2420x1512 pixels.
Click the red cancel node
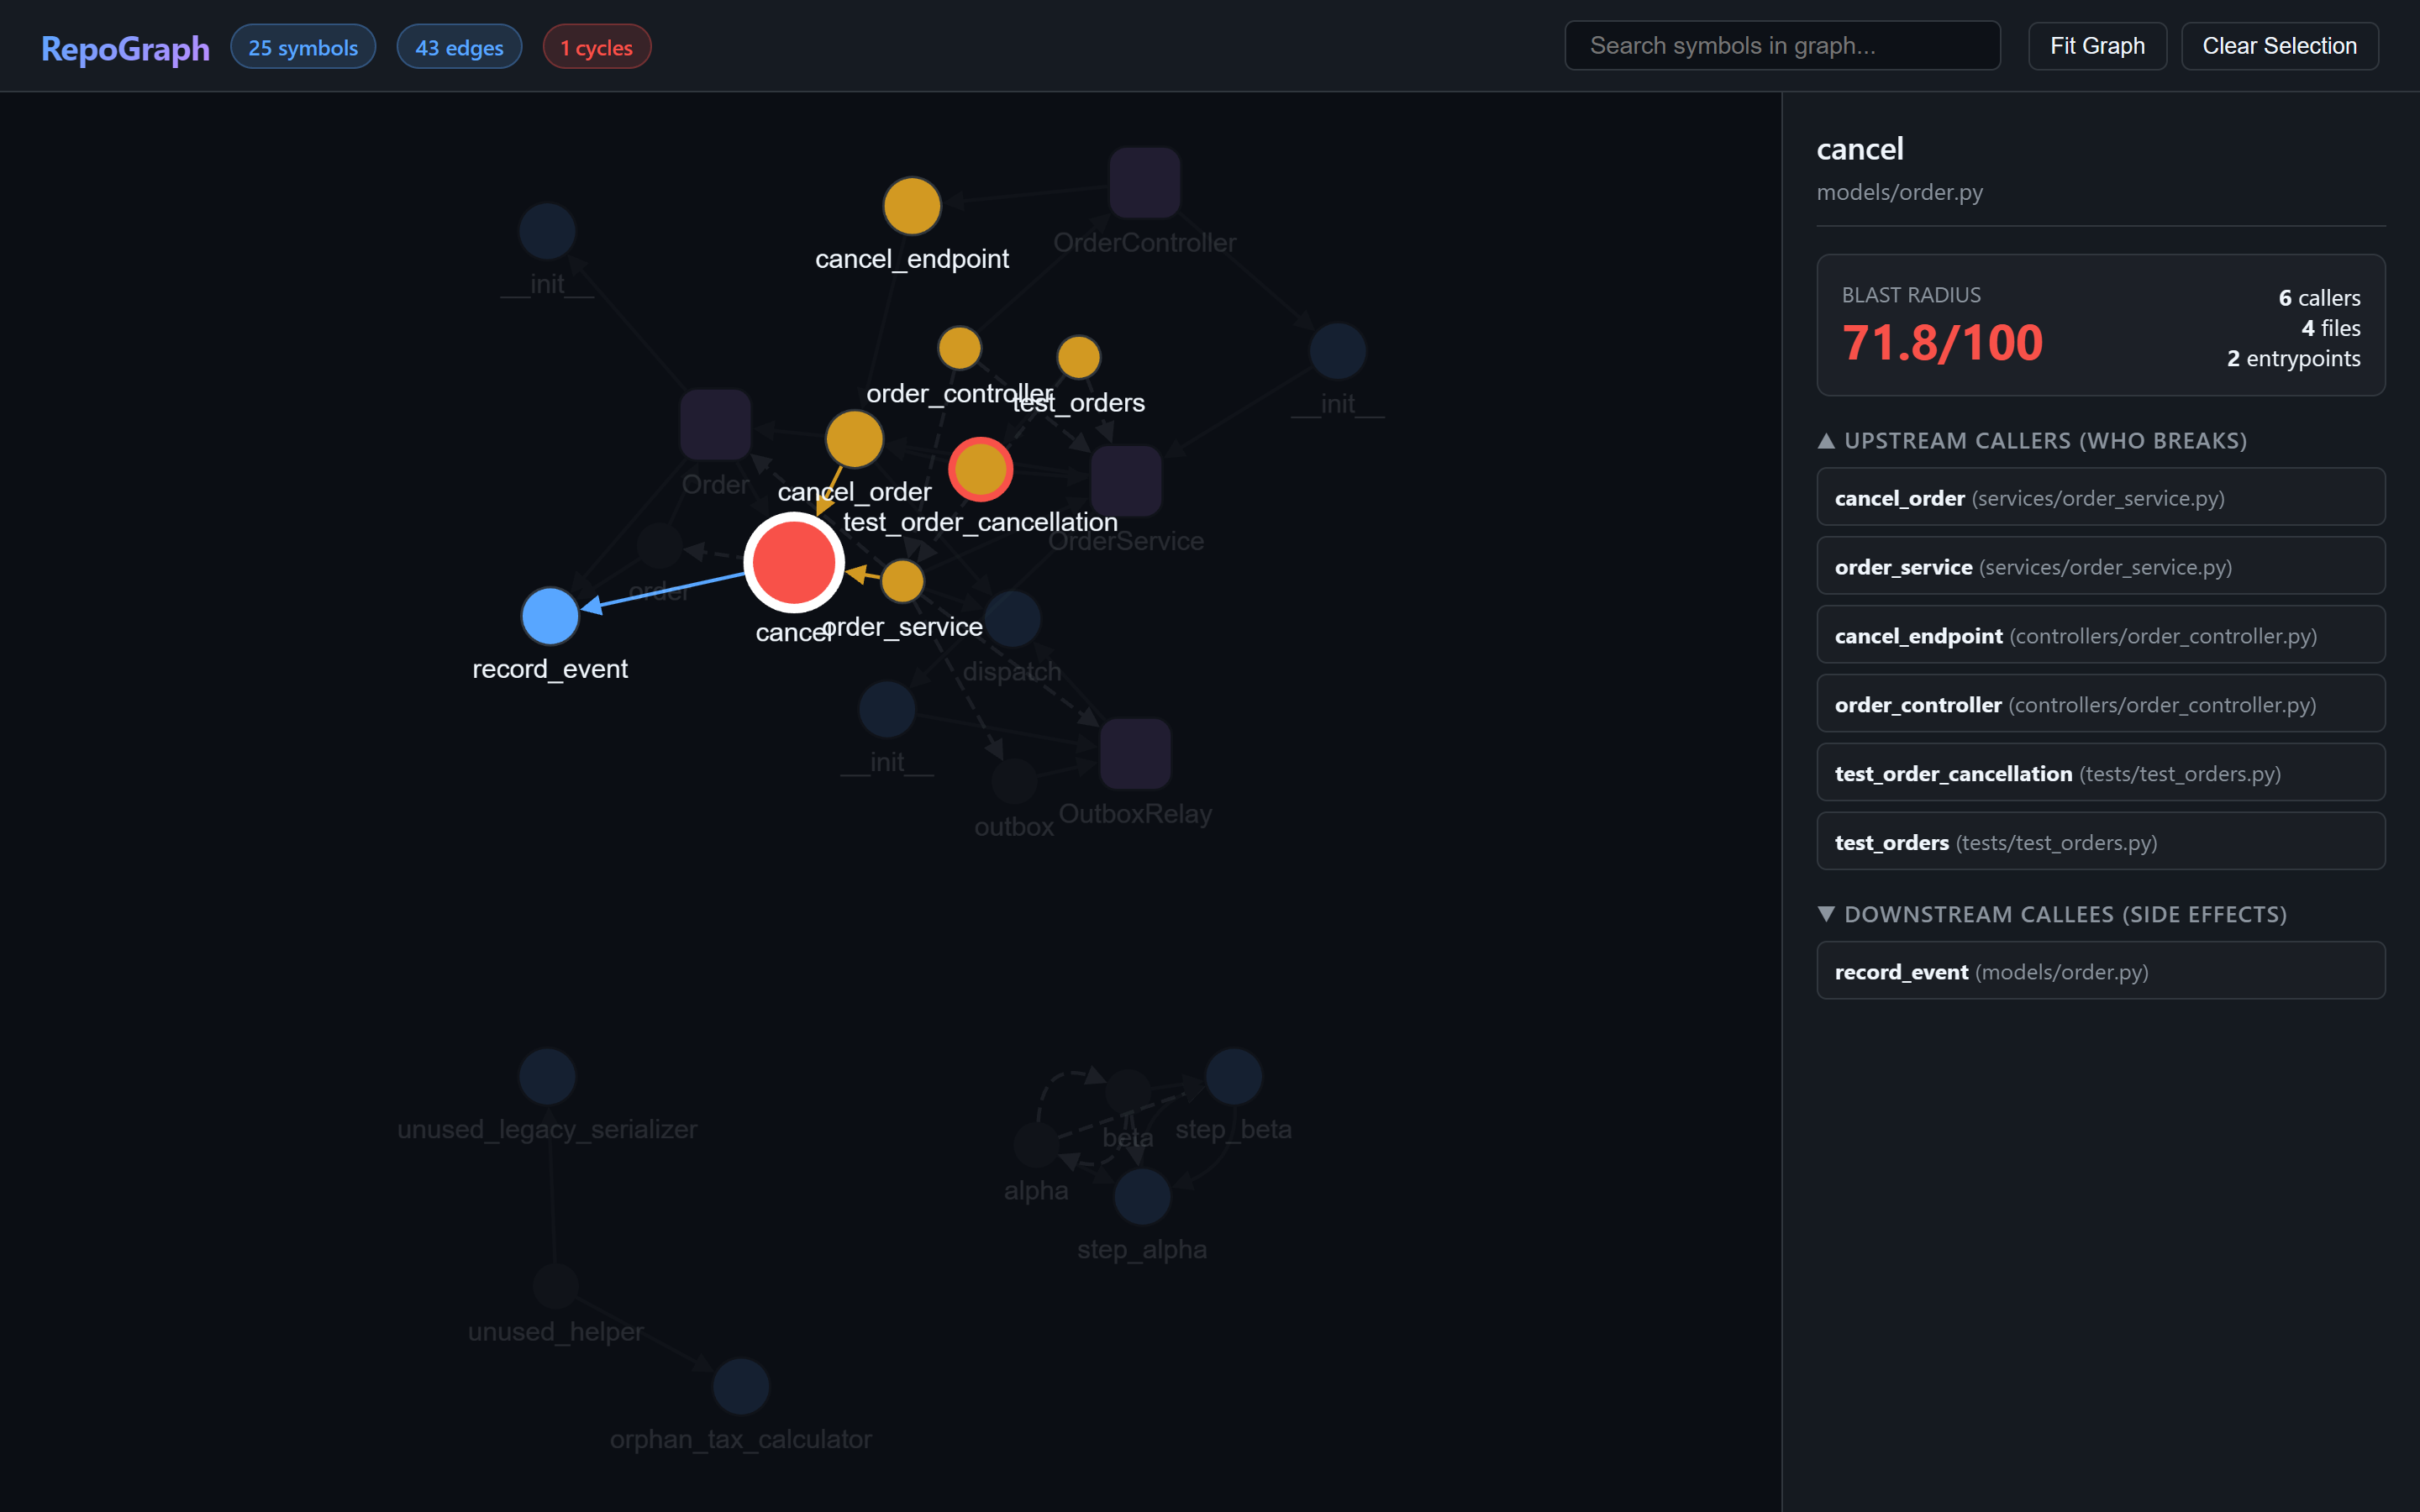[794, 562]
